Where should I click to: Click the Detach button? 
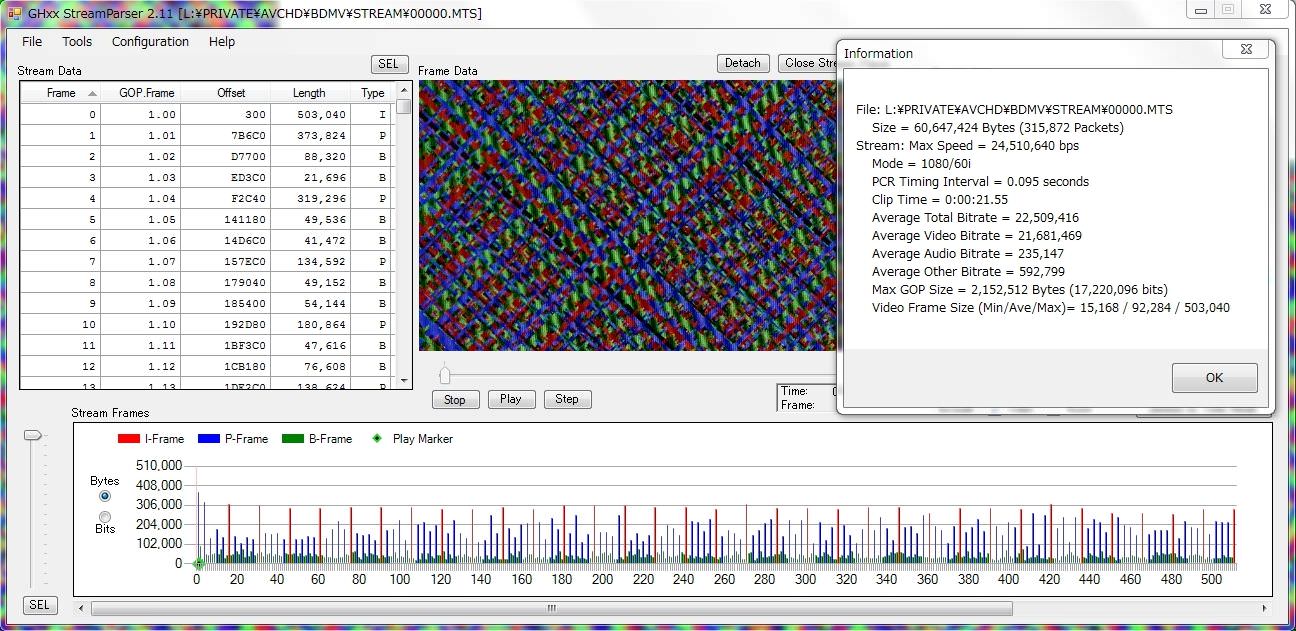pos(742,63)
